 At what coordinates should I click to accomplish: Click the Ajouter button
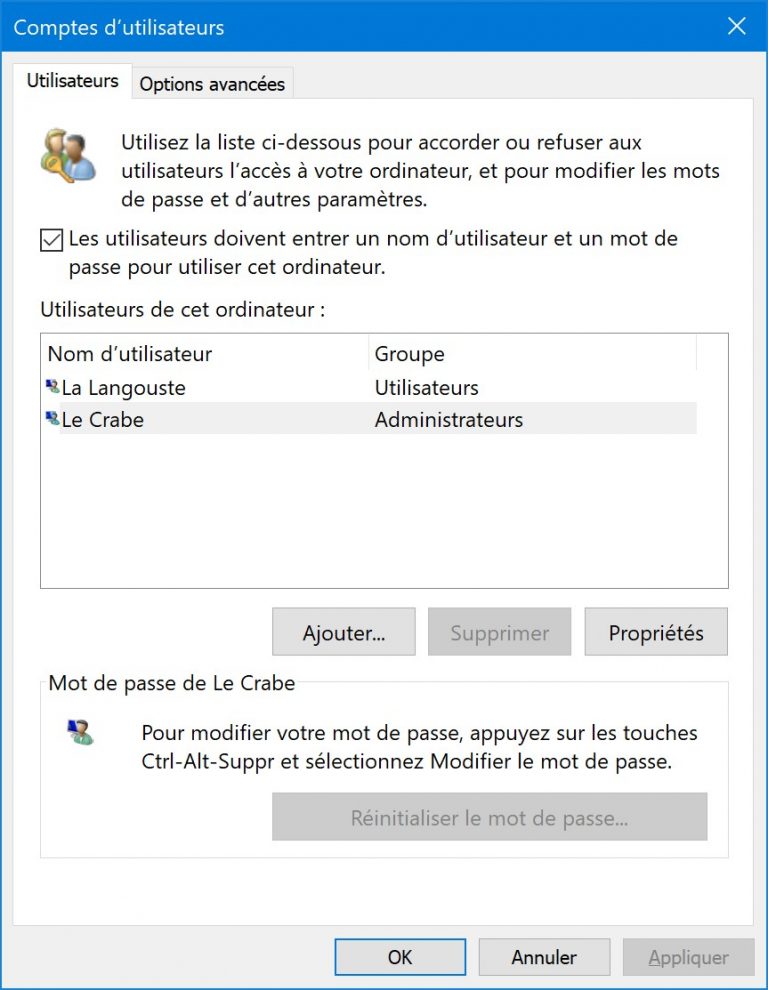coord(343,632)
